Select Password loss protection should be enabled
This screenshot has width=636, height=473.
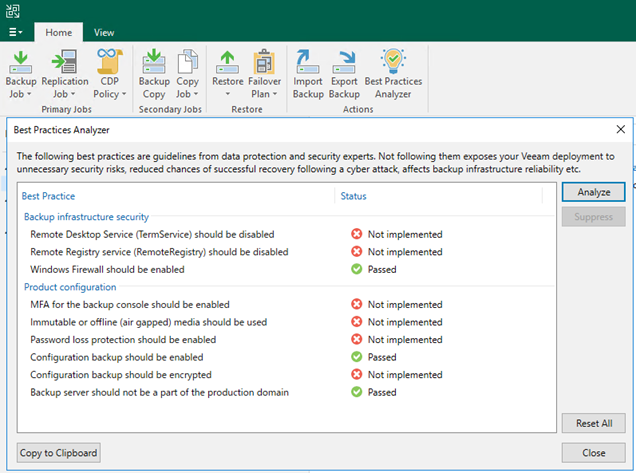[x=286, y=340]
